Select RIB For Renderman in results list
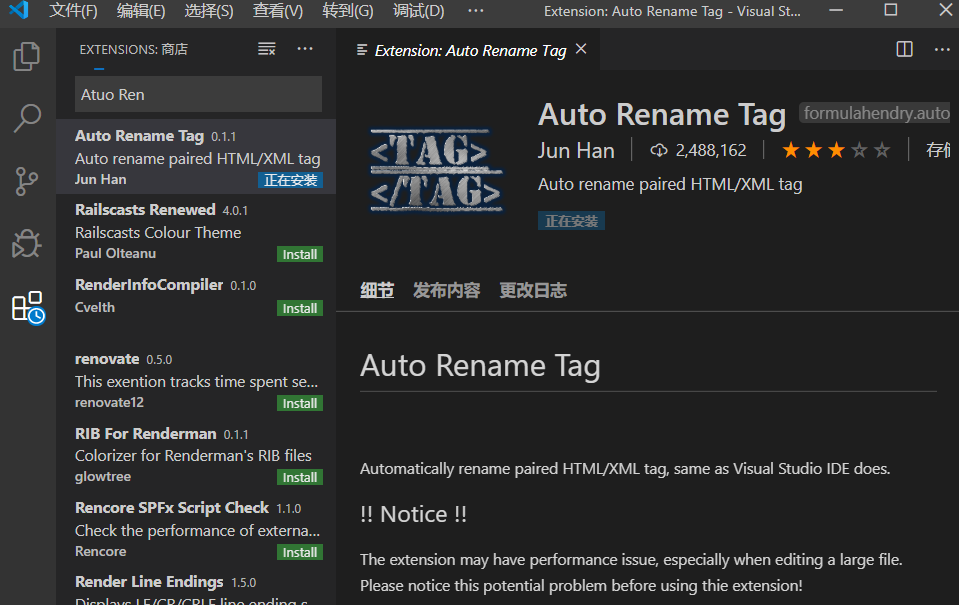The width and height of the screenshot is (959, 605). 196,455
